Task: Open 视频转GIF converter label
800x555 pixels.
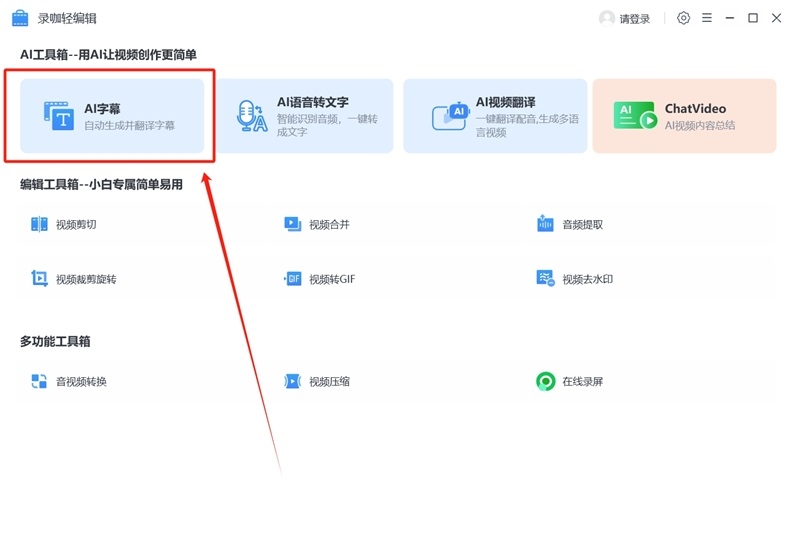Action: tap(332, 279)
